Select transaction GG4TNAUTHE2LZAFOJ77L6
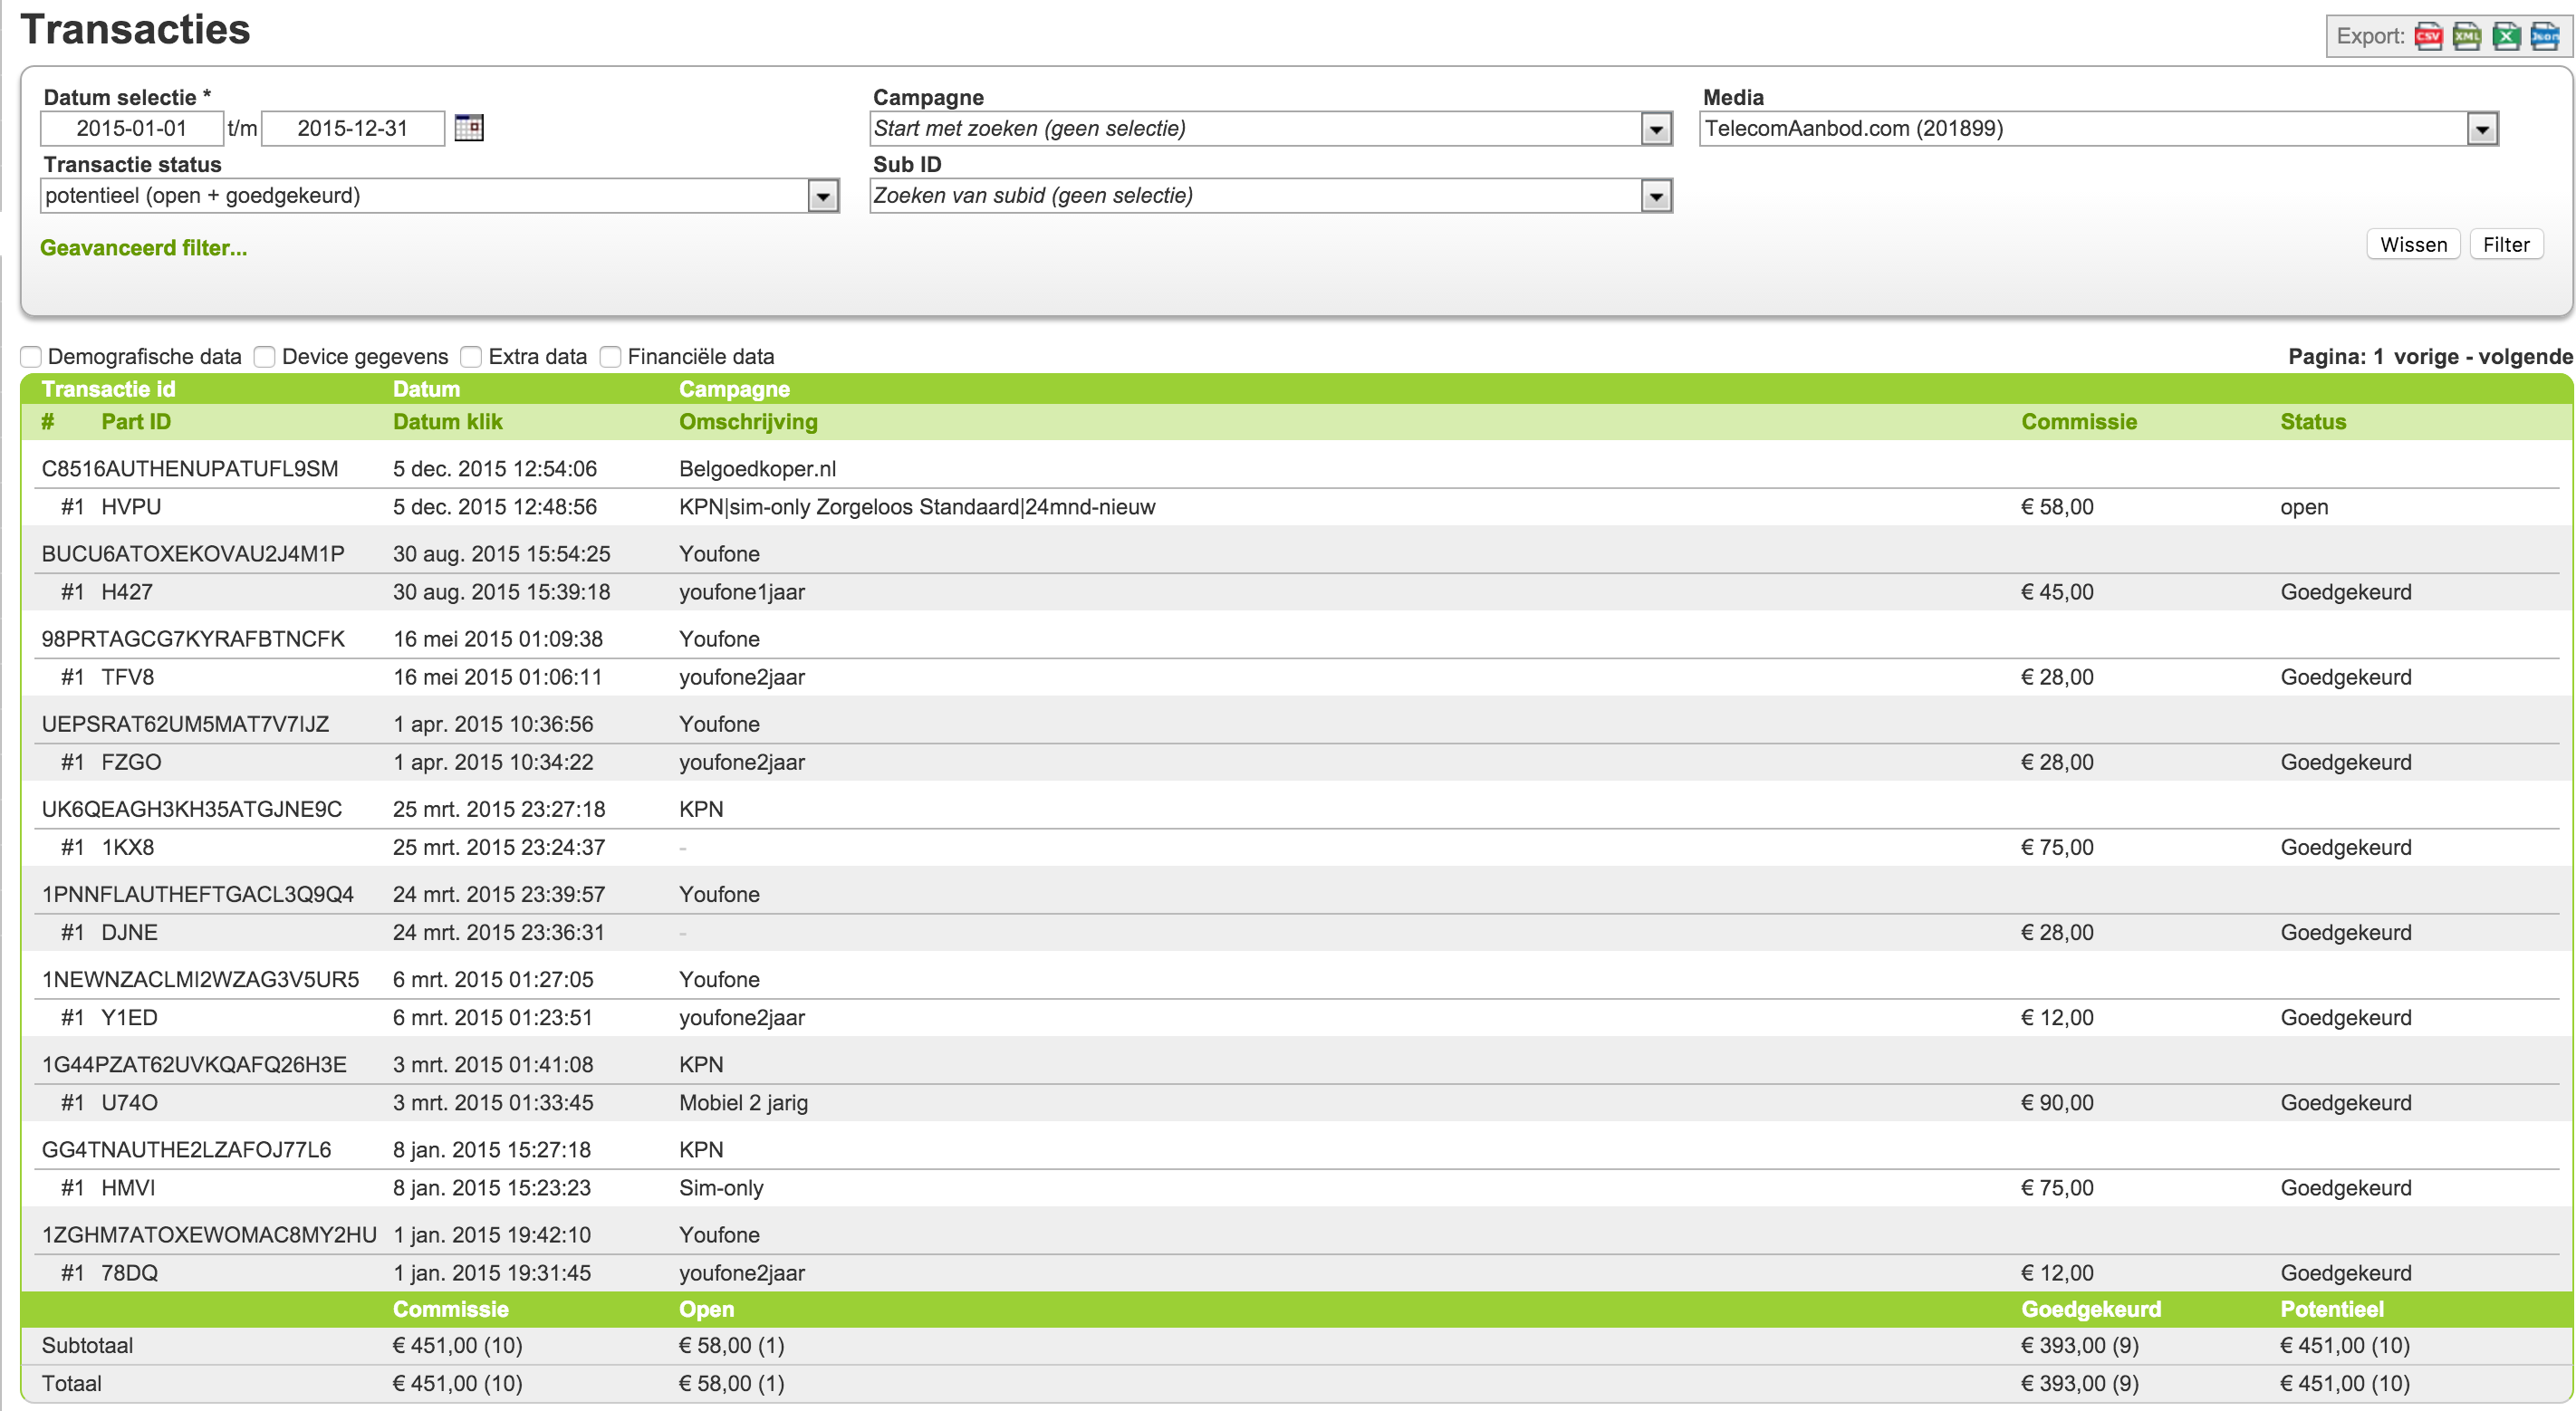2576x1411 pixels. [x=186, y=1149]
